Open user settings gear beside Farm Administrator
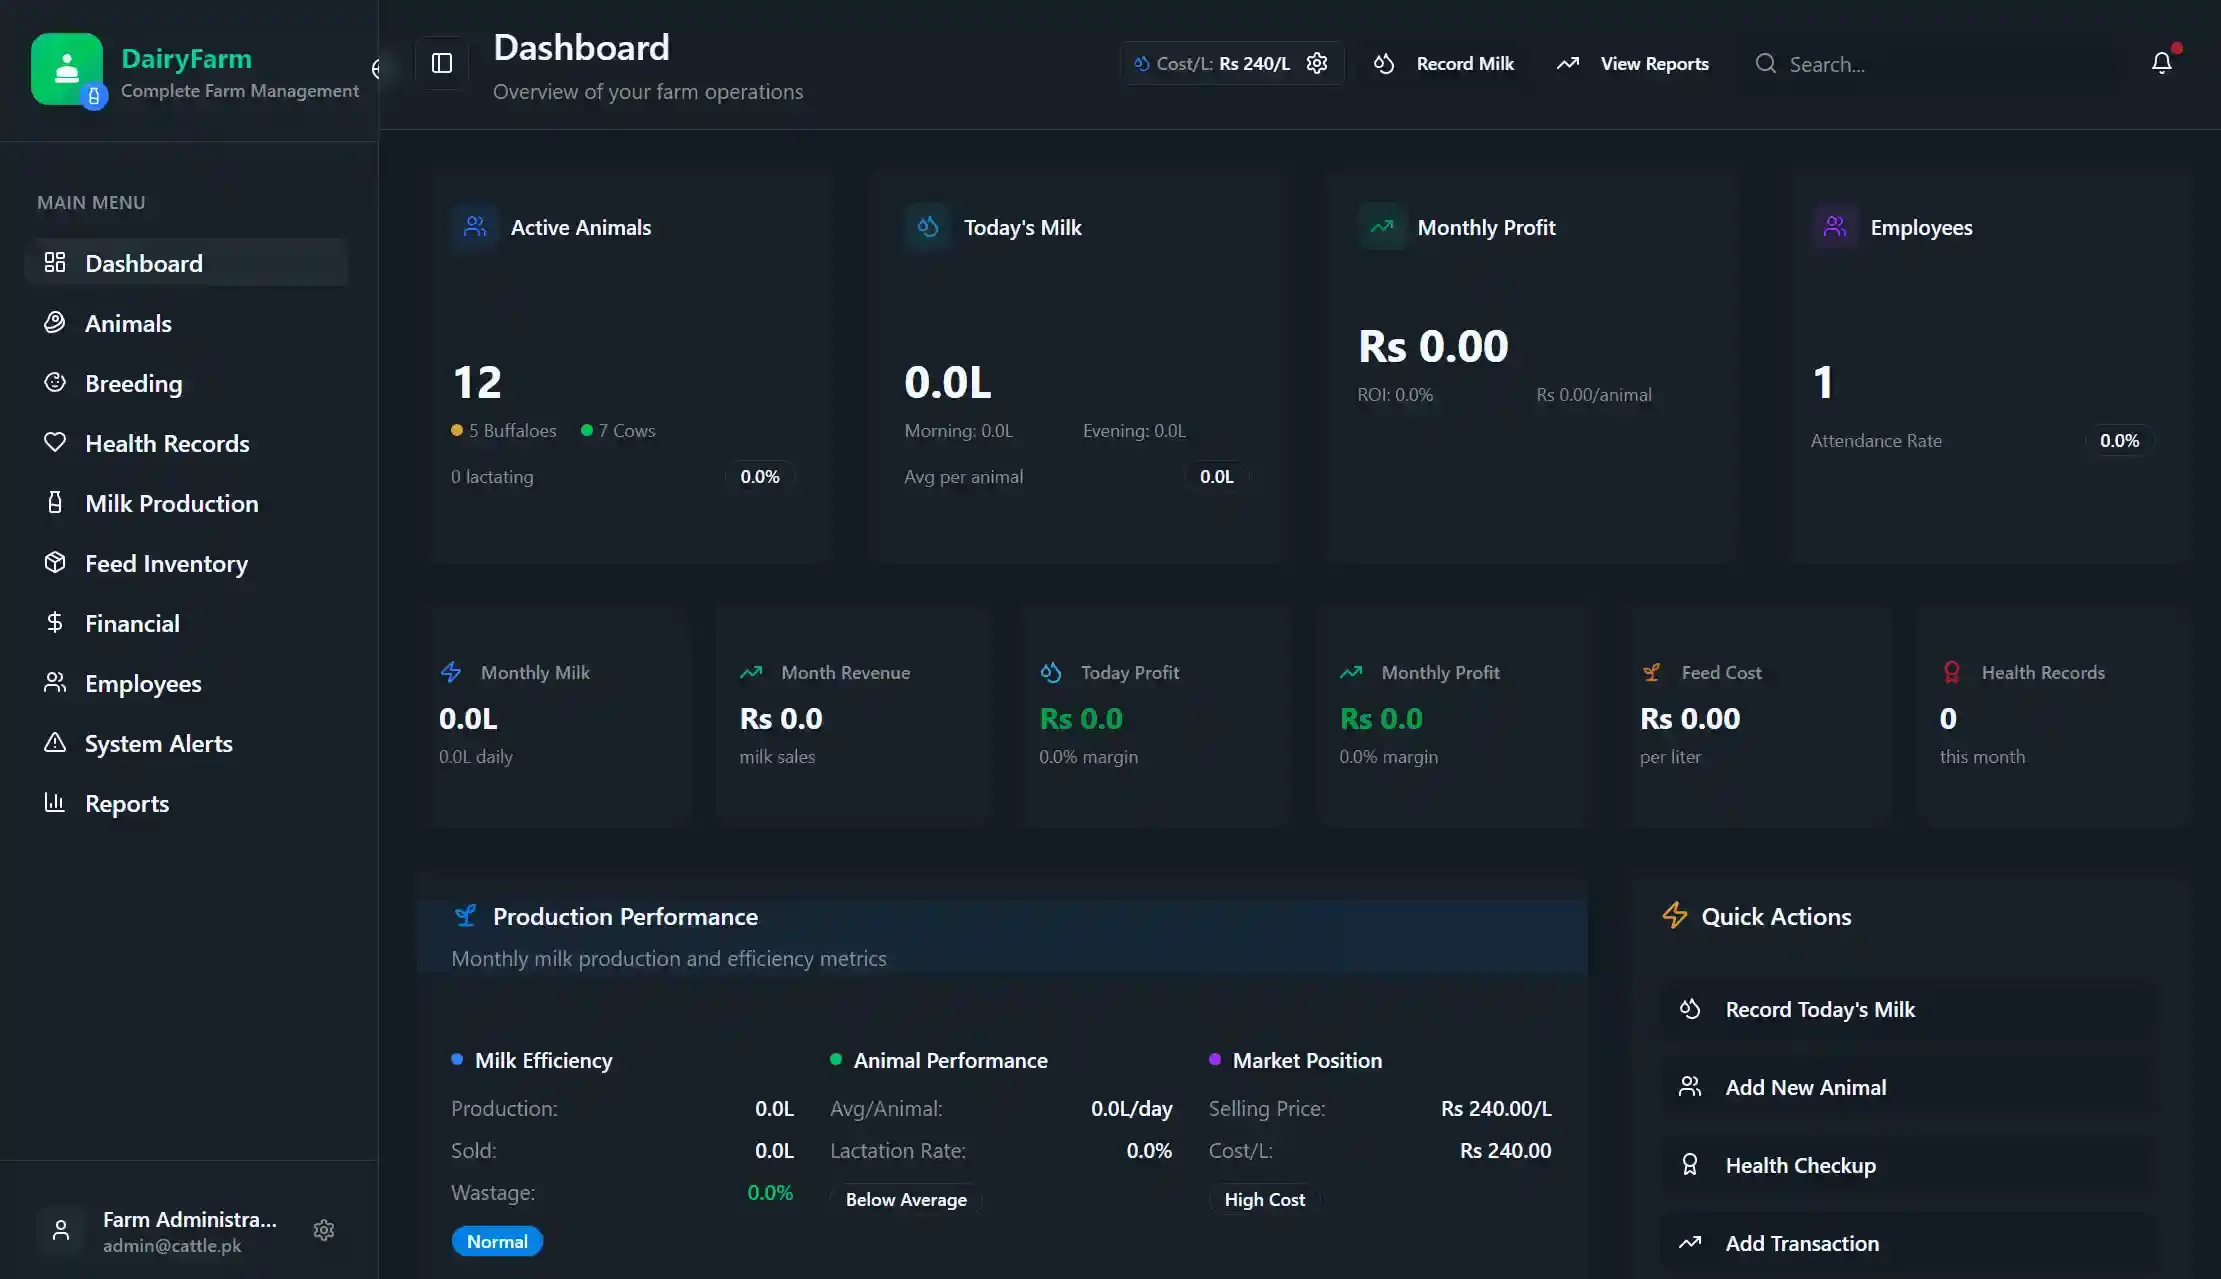 click(323, 1230)
